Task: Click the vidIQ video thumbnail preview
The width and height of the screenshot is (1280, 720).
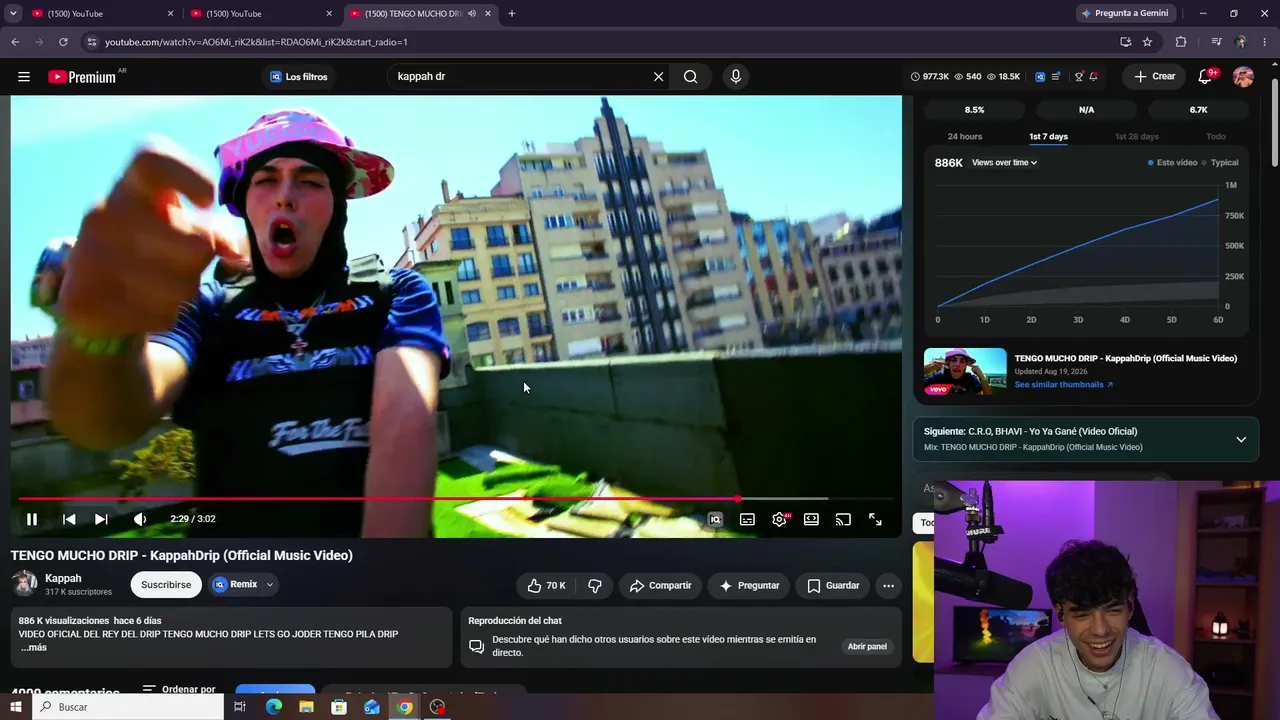Action: pyautogui.click(x=965, y=372)
